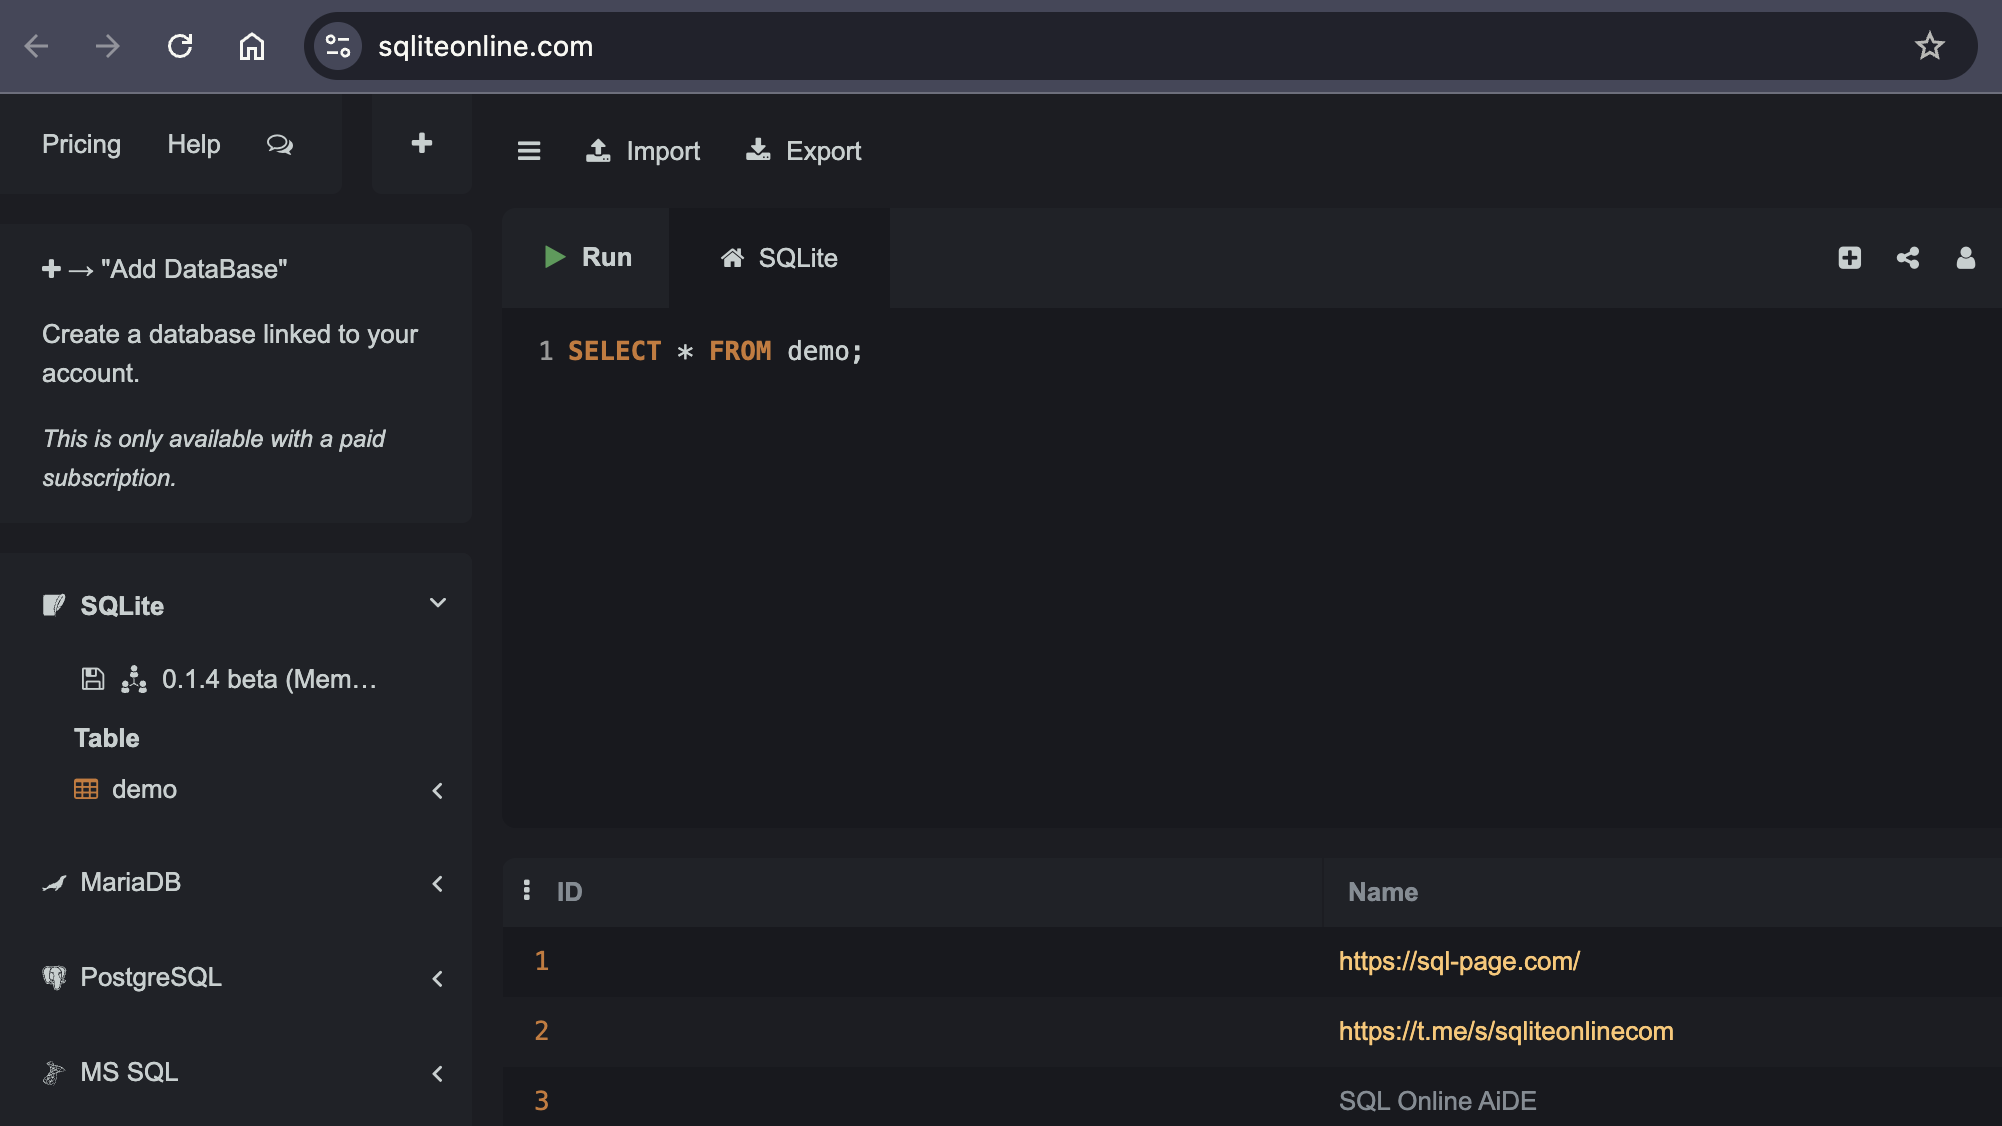Open user account icon
This screenshot has width=2002, height=1126.
(1966, 258)
